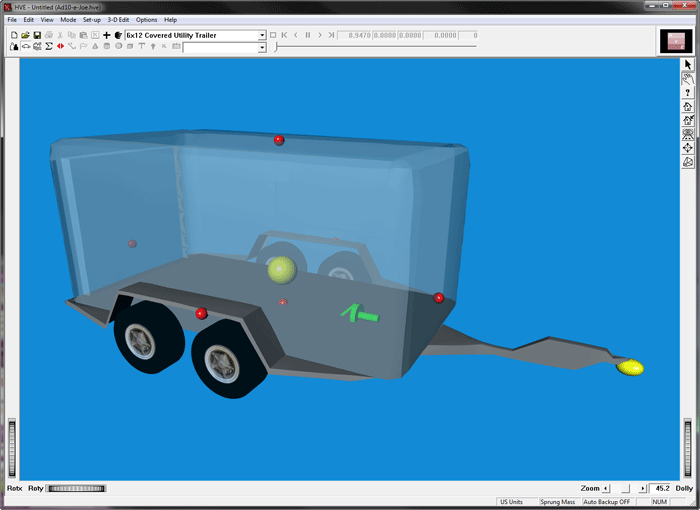
Task: Open the 6x12 Covered Utility Trailer dropdown
Action: pyautogui.click(x=262, y=35)
